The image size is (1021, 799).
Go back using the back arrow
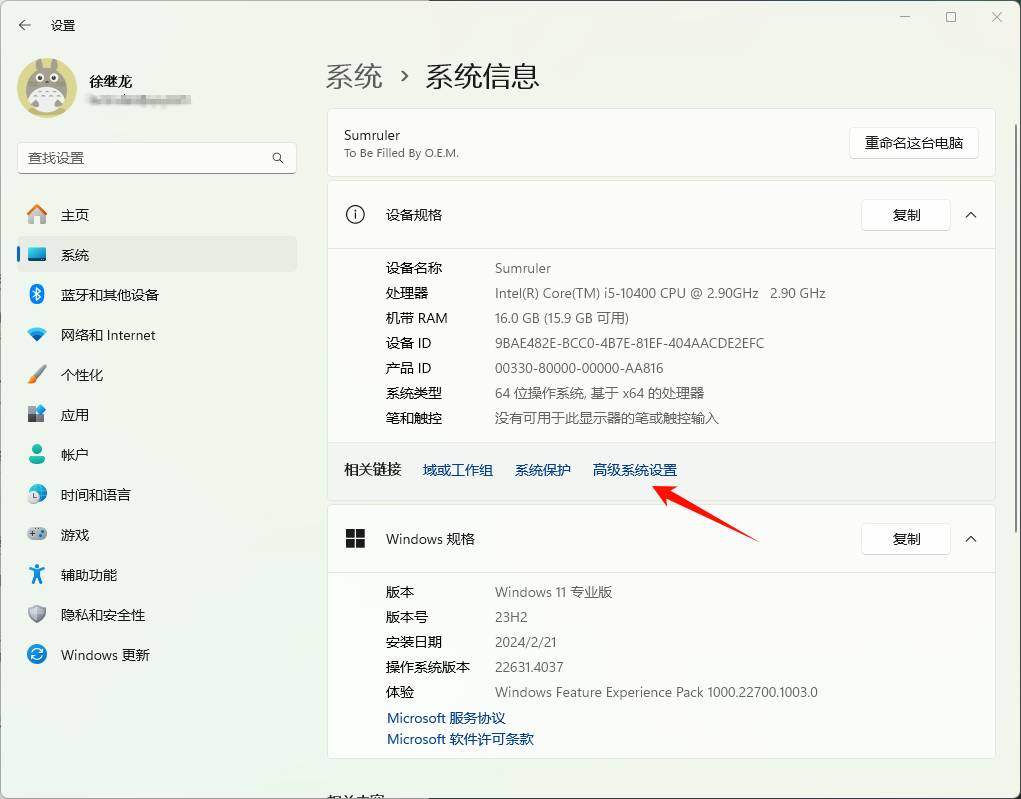point(25,25)
